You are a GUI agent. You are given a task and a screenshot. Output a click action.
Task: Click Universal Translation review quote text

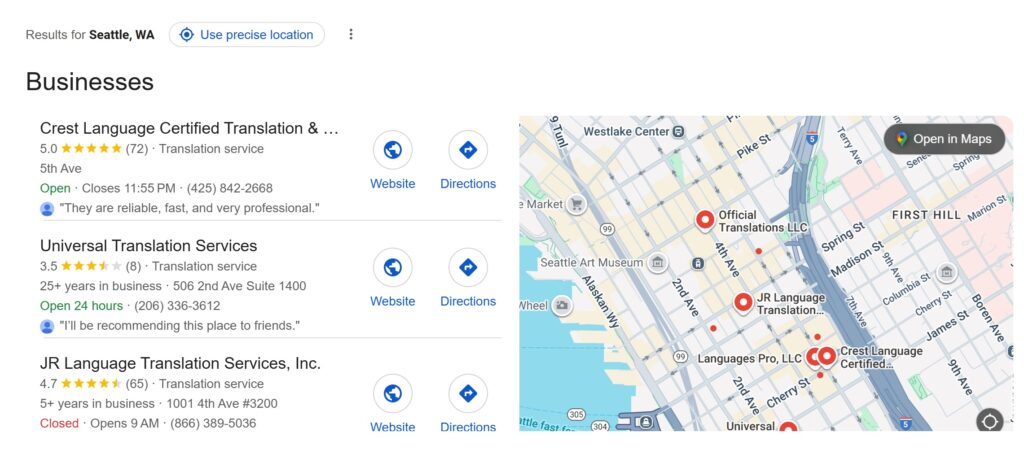pyautogui.click(x=179, y=326)
